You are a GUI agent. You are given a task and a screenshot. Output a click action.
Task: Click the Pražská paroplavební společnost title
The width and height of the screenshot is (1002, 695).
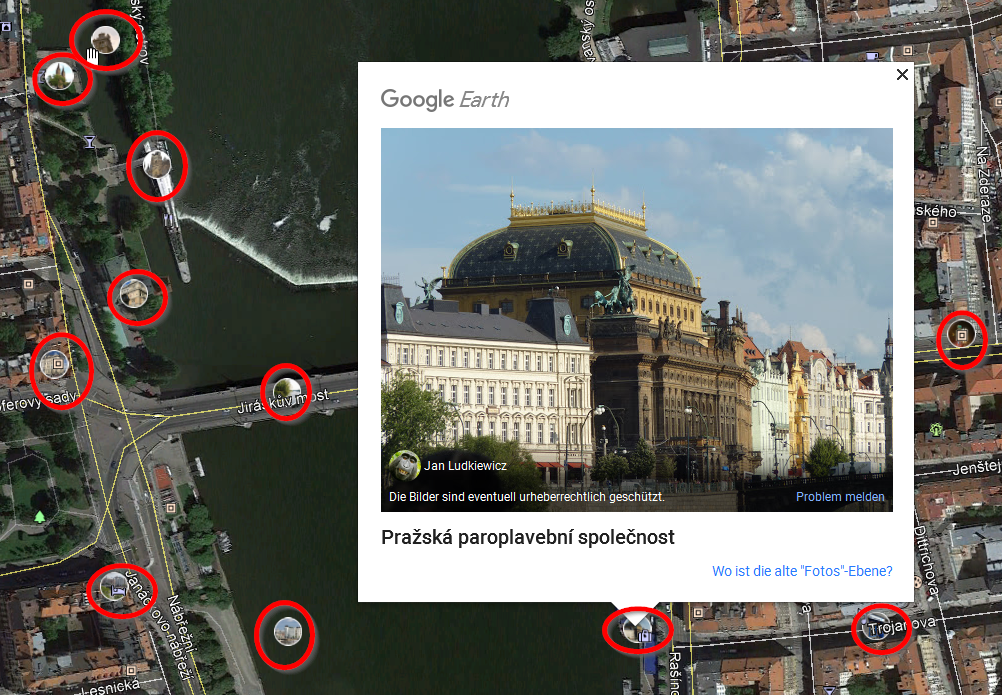coord(528,537)
